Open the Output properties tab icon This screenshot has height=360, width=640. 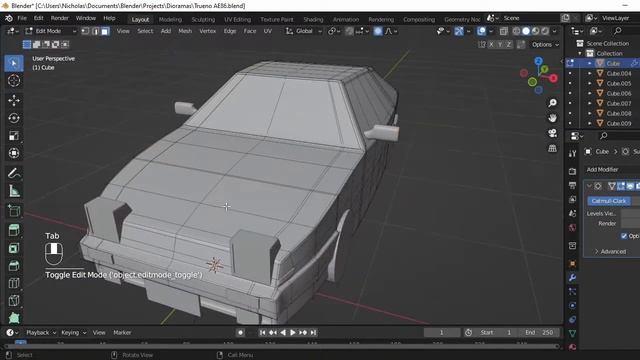click(572, 186)
